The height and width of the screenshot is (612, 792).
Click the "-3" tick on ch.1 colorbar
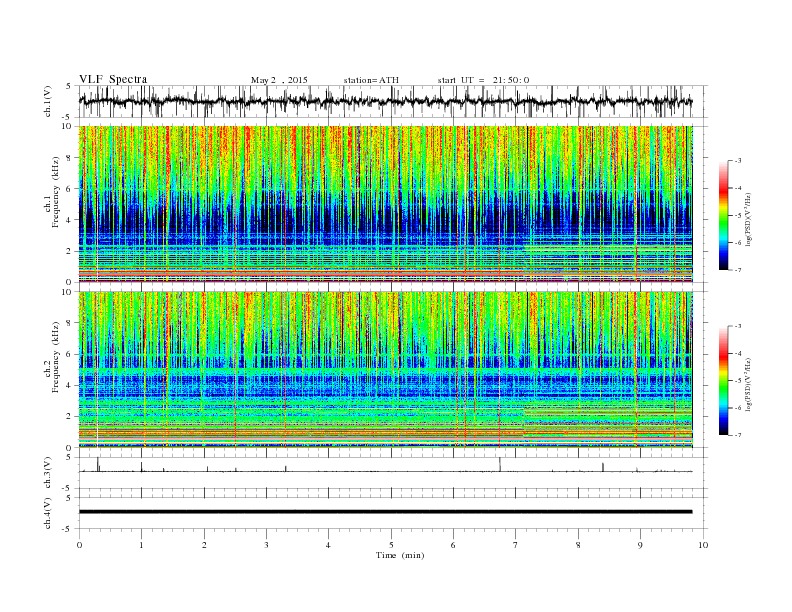[738, 161]
